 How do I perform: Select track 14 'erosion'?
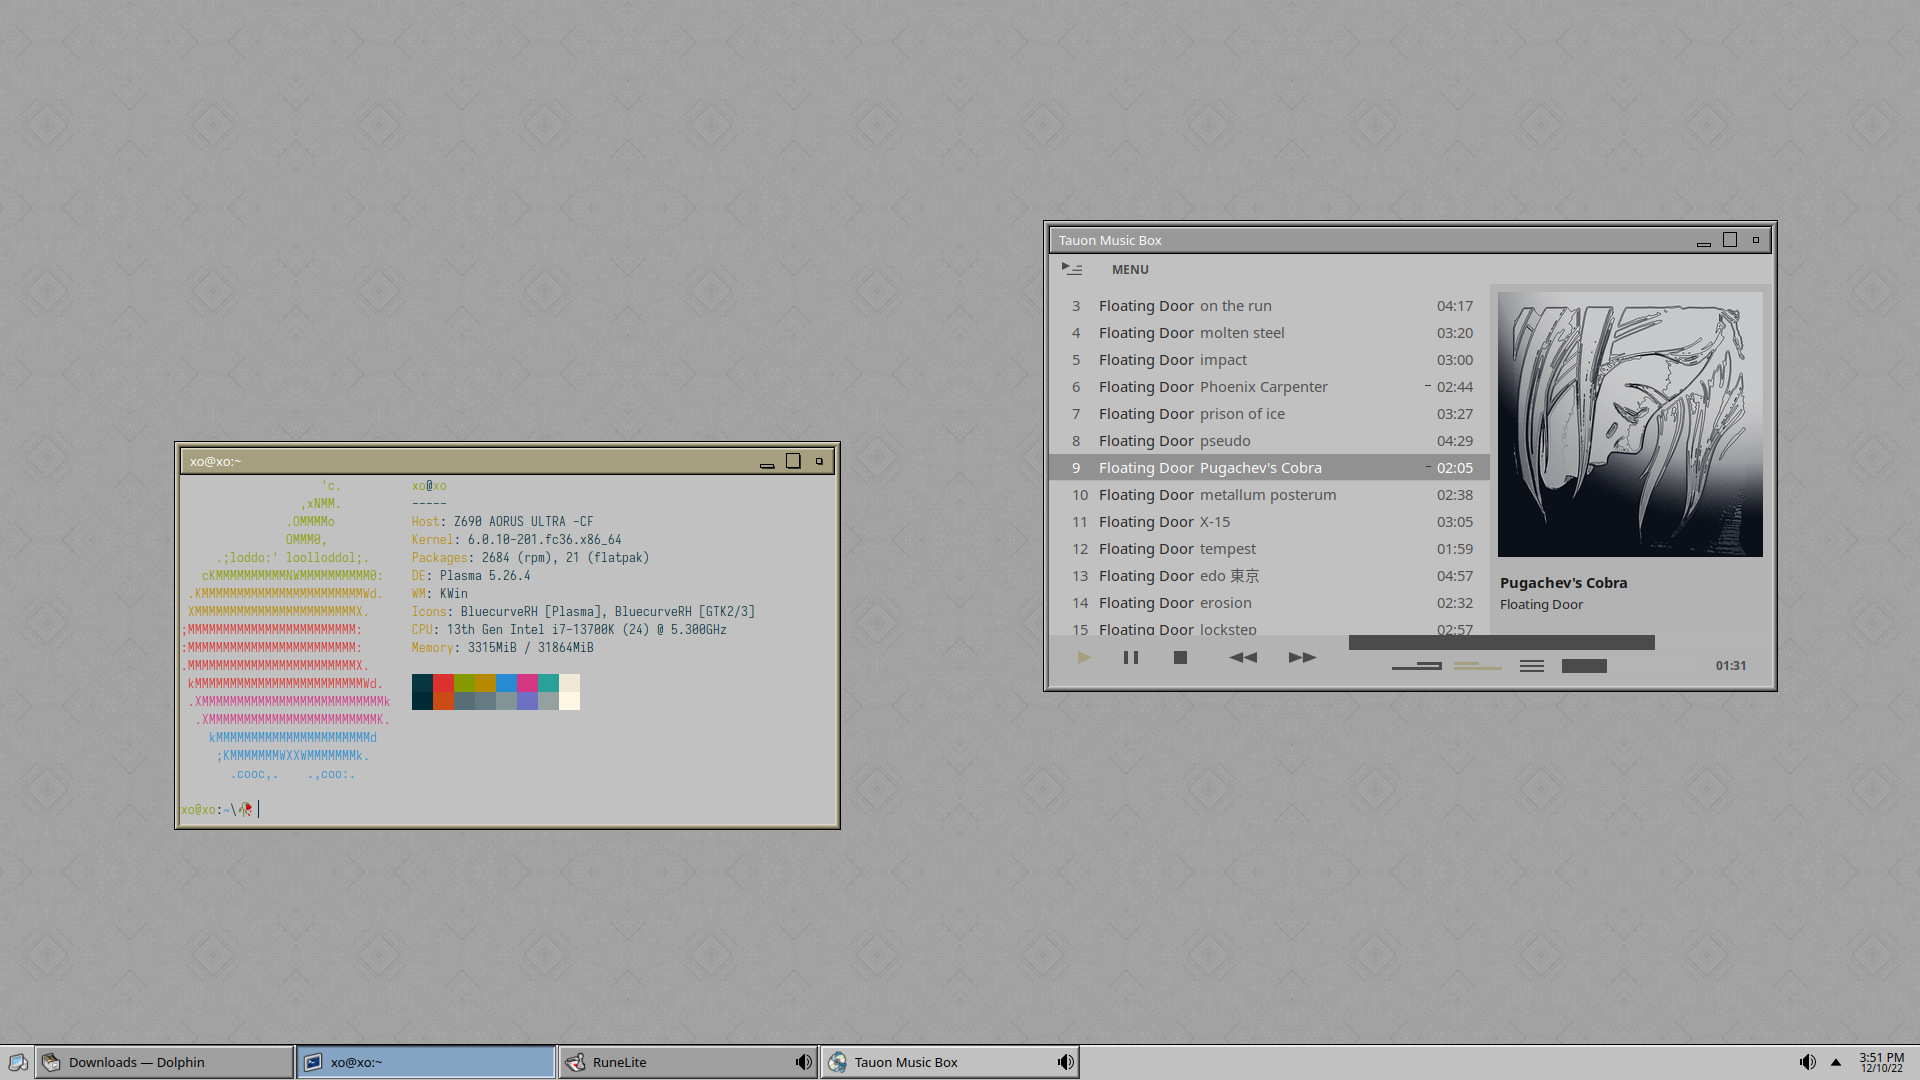(x=1269, y=603)
